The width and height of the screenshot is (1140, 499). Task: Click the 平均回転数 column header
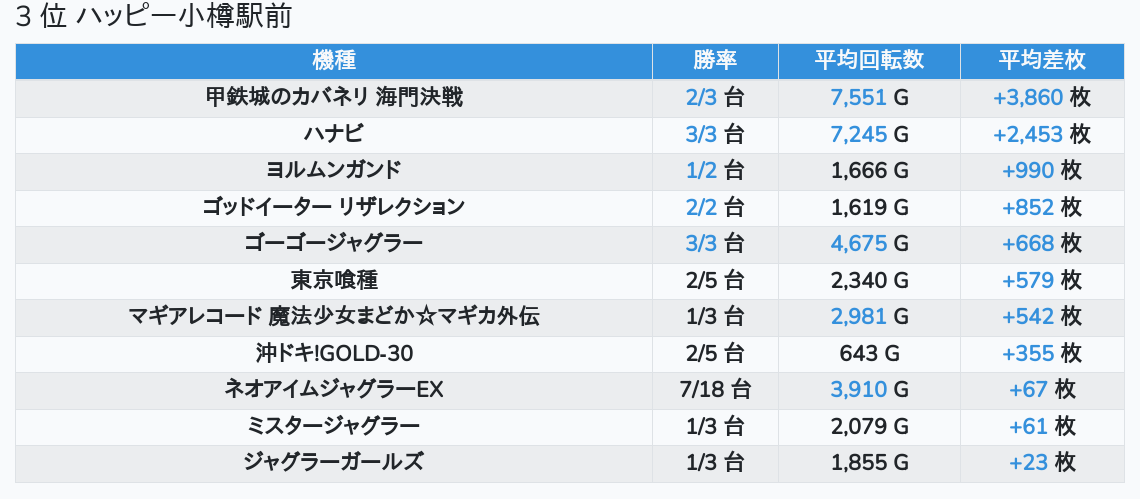869,60
